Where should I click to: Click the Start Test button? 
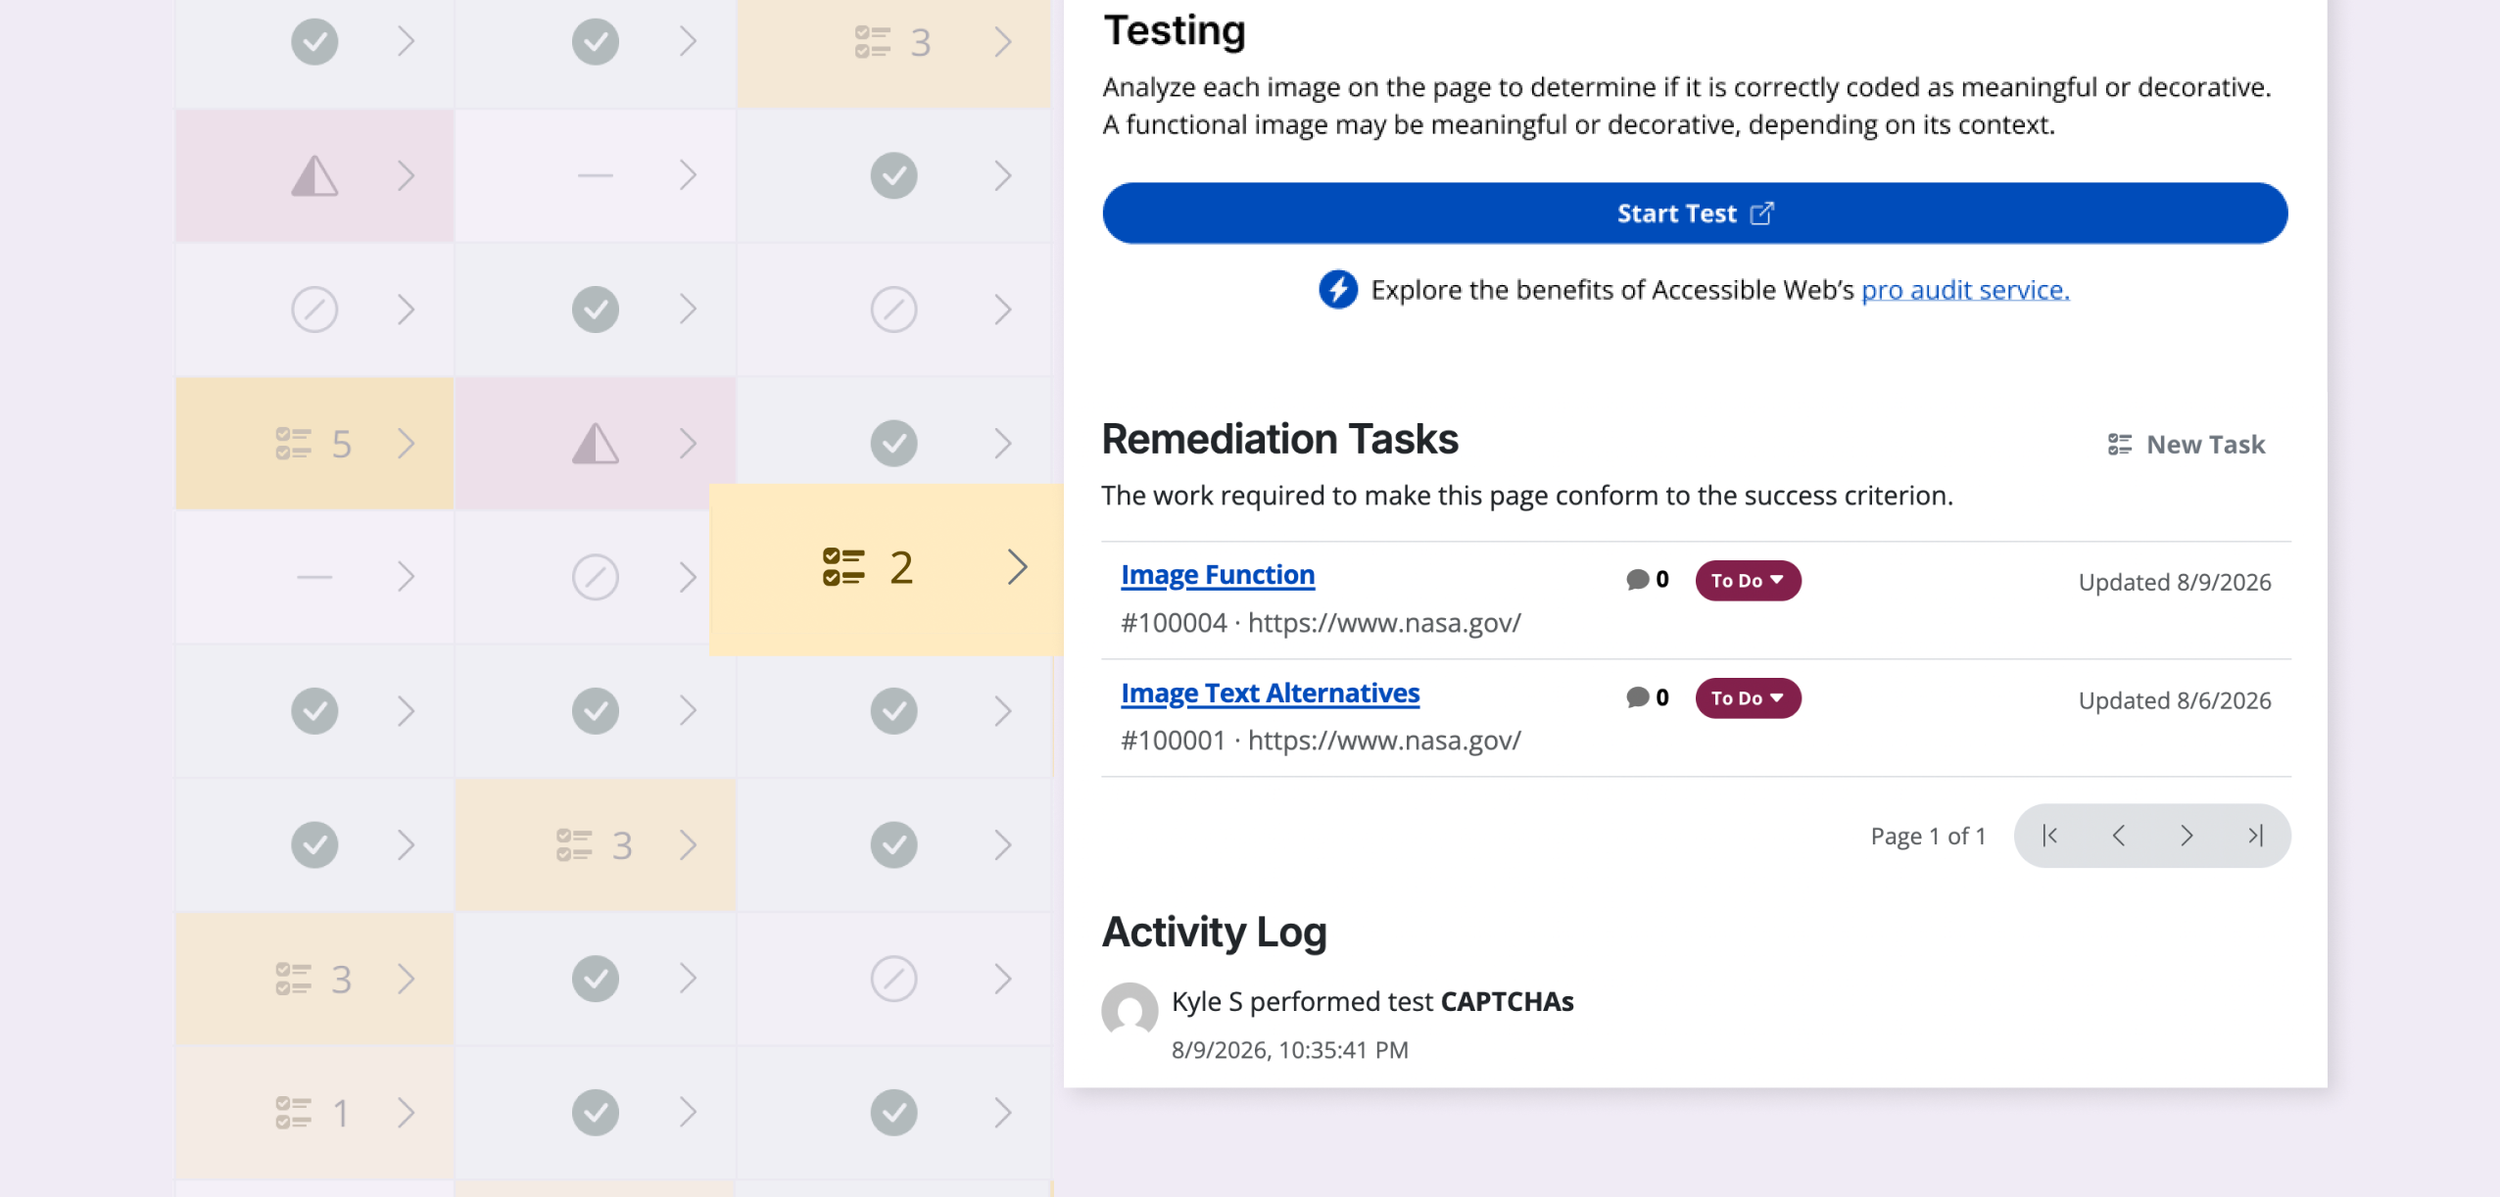pyautogui.click(x=1694, y=213)
